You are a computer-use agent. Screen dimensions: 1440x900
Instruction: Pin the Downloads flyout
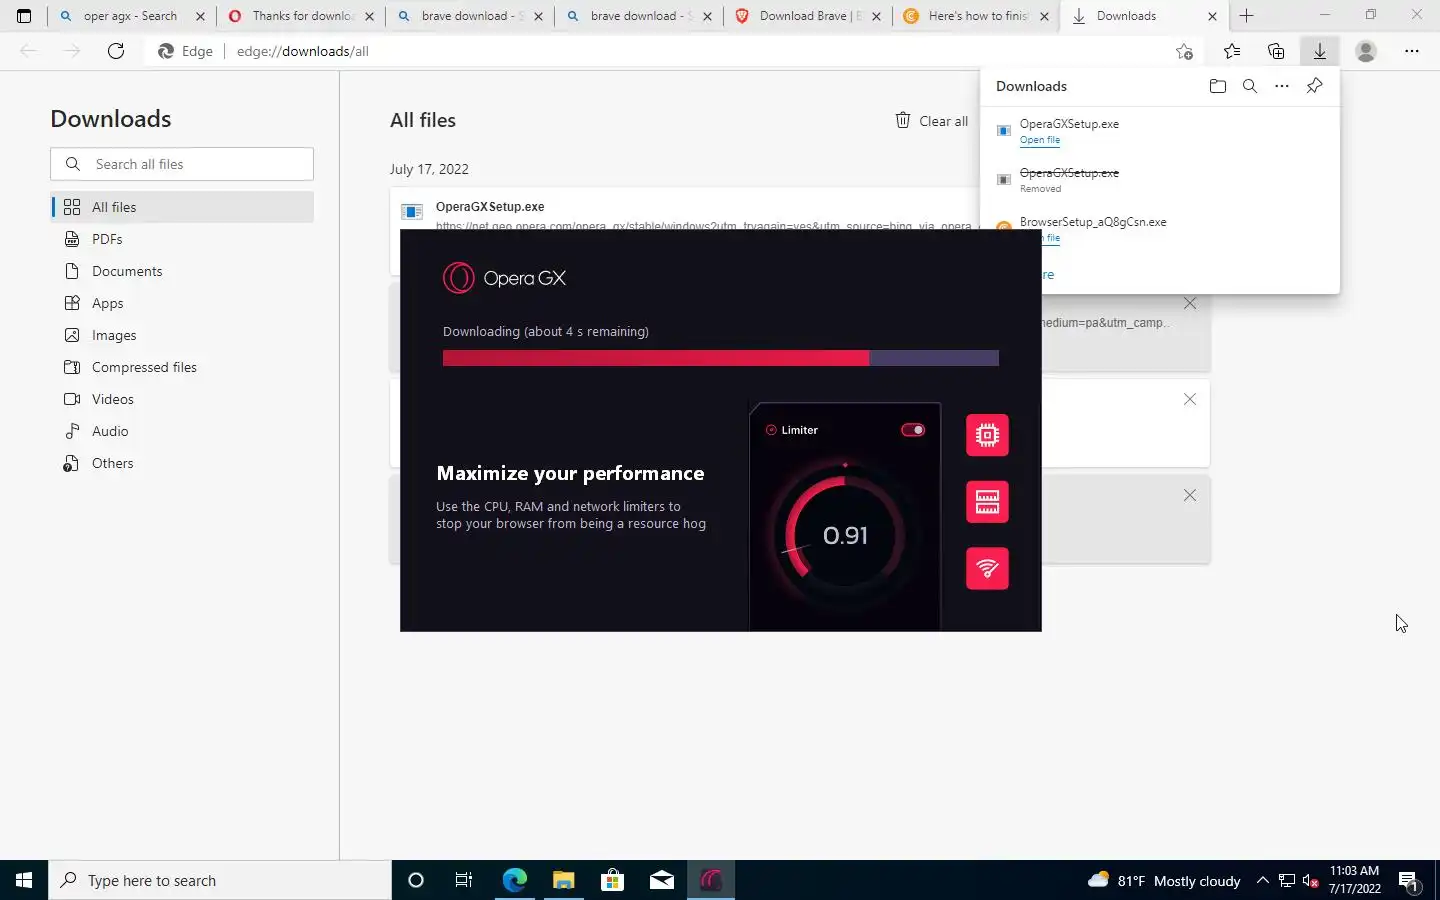tap(1315, 86)
